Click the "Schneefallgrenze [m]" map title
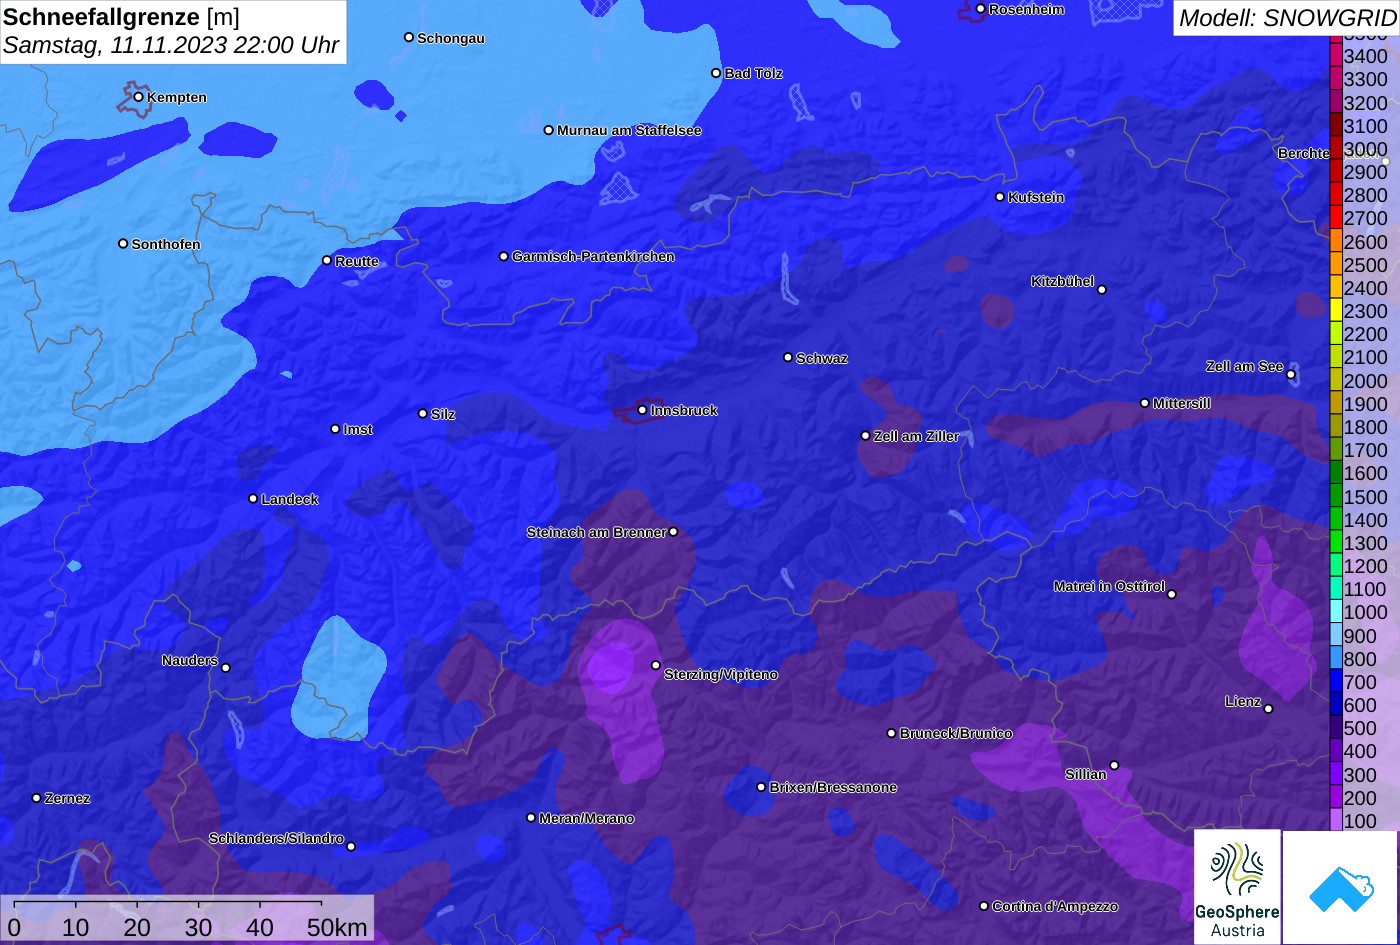This screenshot has height=945, width=1400. tap(122, 17)
